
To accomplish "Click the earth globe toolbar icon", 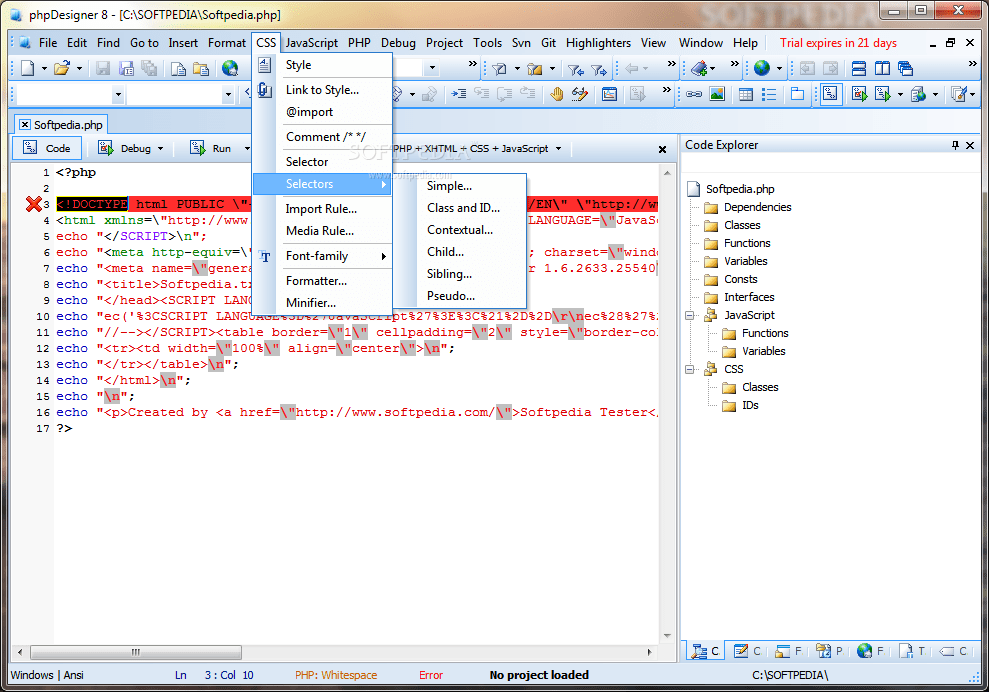I will point(762,68).
